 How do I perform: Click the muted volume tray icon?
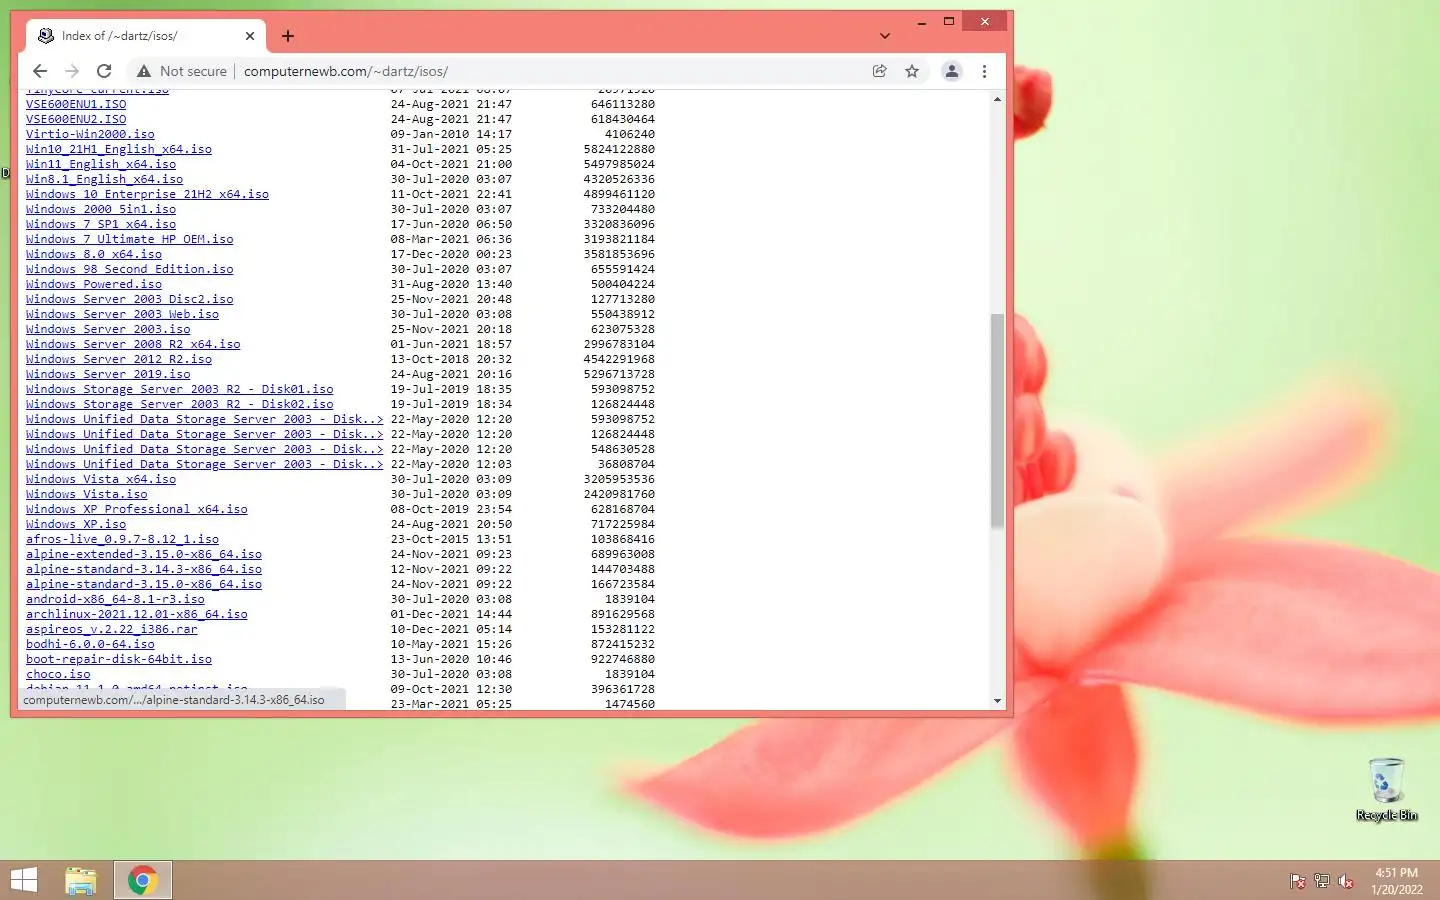pos(1346,881)
